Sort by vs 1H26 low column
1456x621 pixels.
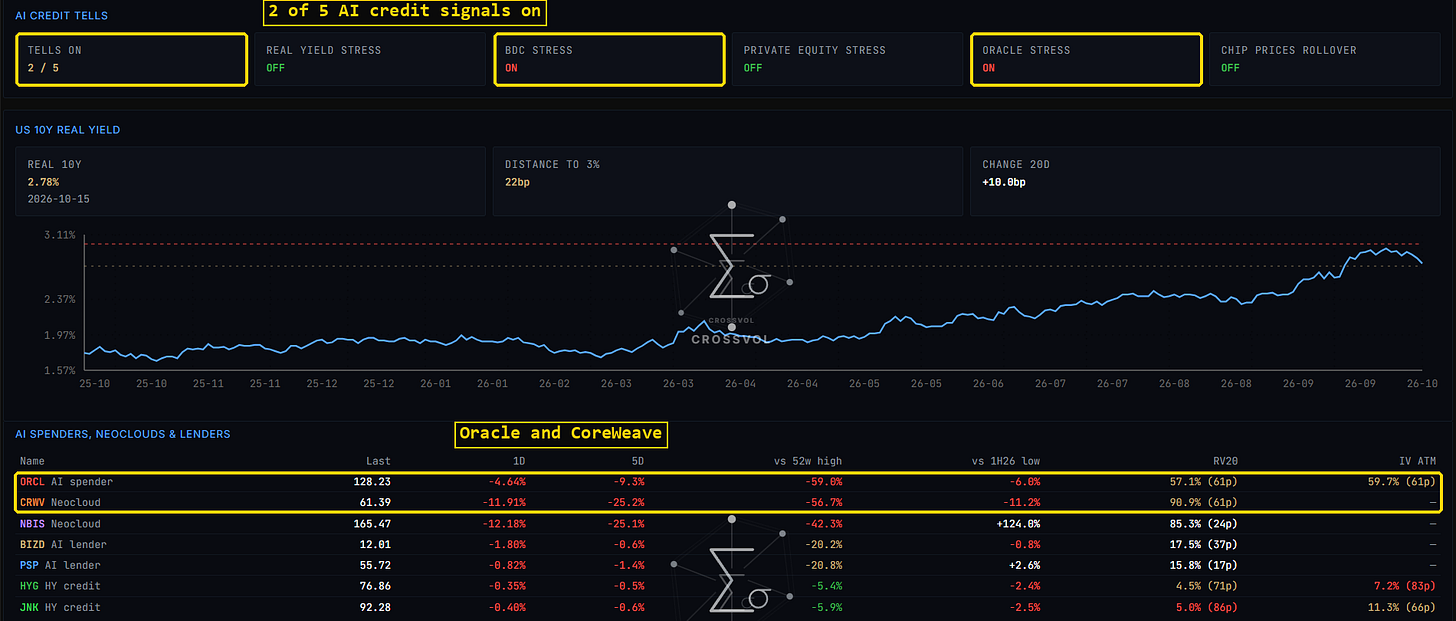click(1007, 462)
